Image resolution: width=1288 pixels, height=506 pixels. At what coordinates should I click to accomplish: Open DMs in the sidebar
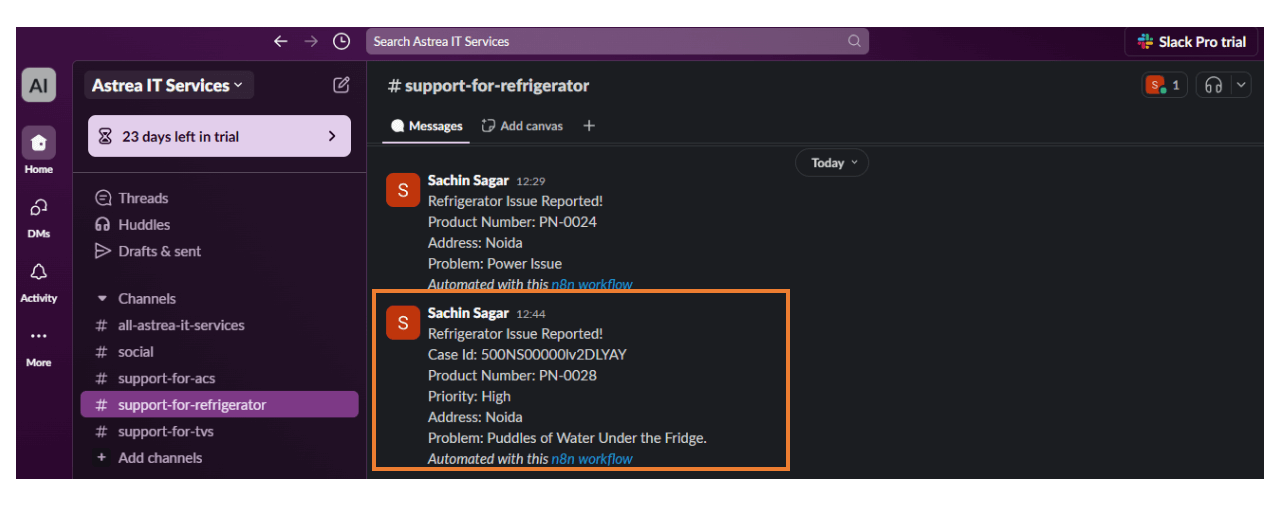(39, 216)
